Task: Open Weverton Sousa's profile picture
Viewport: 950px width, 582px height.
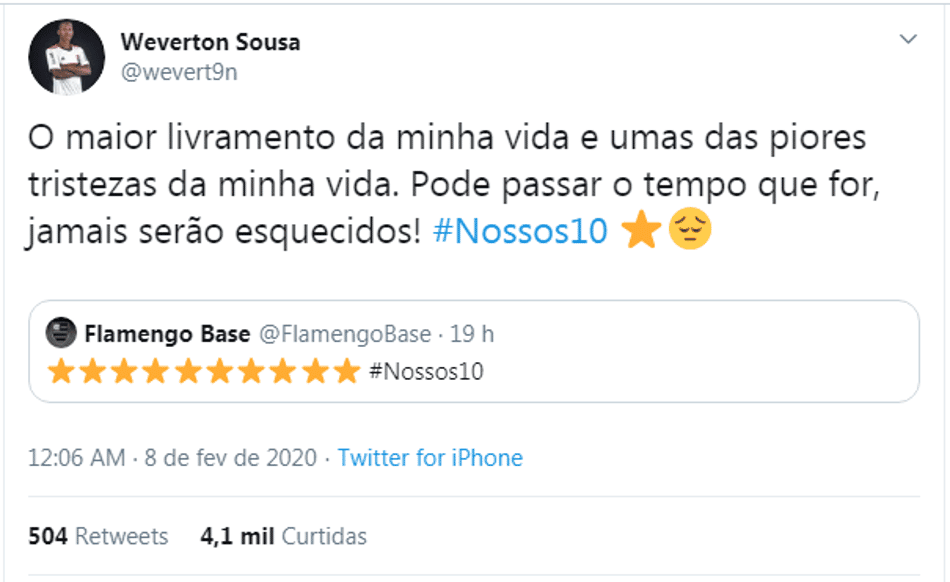Action: (x=67, y=57)
